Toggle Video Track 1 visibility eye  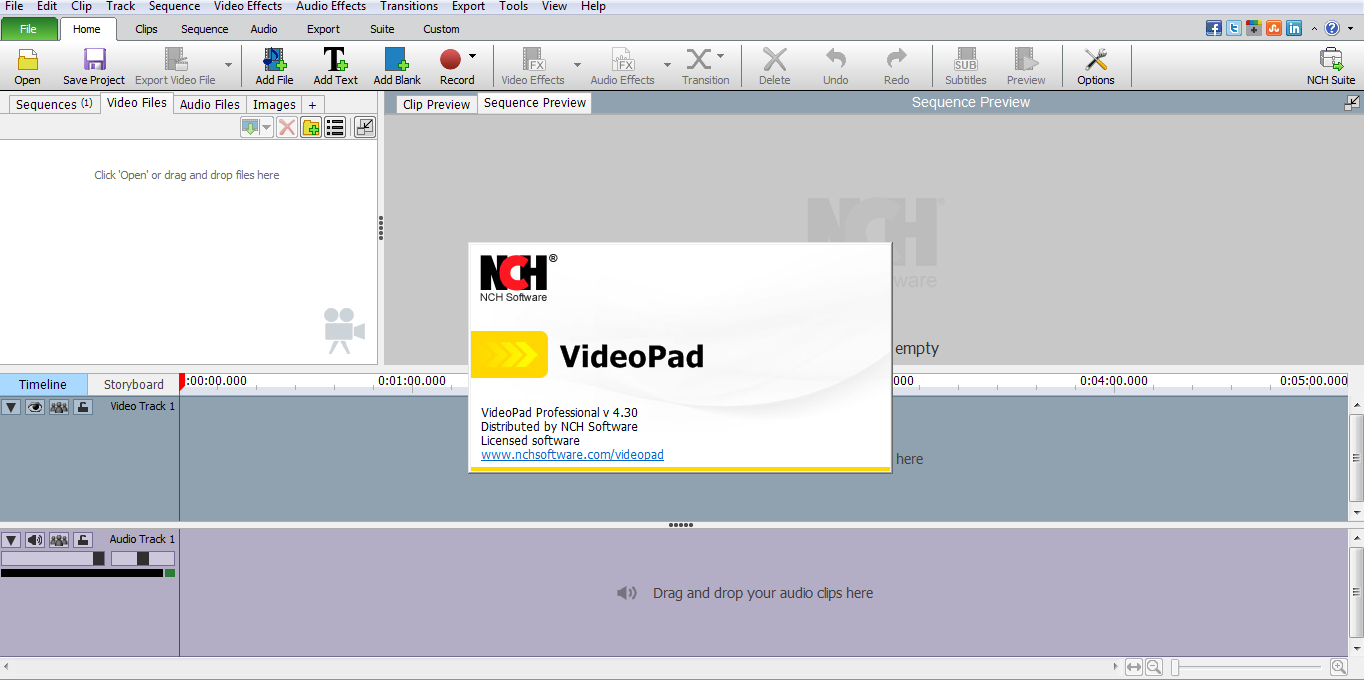coord(35,407)
